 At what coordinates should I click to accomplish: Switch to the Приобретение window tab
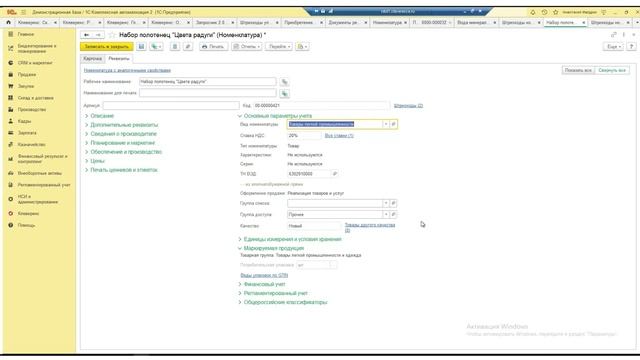tap(299, 22)
